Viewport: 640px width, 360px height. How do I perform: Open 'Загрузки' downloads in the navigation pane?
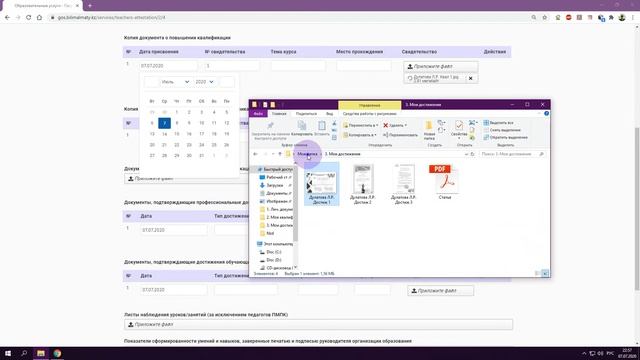pyautogui.click(x=274, y=185)
